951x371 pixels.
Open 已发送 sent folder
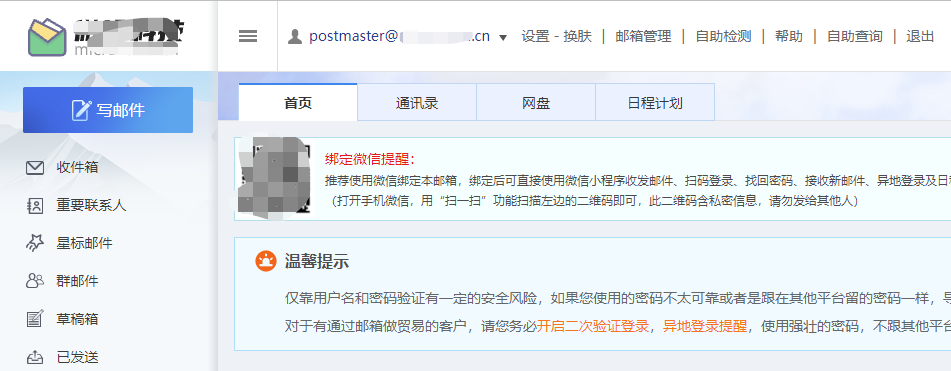click(78, 358)
